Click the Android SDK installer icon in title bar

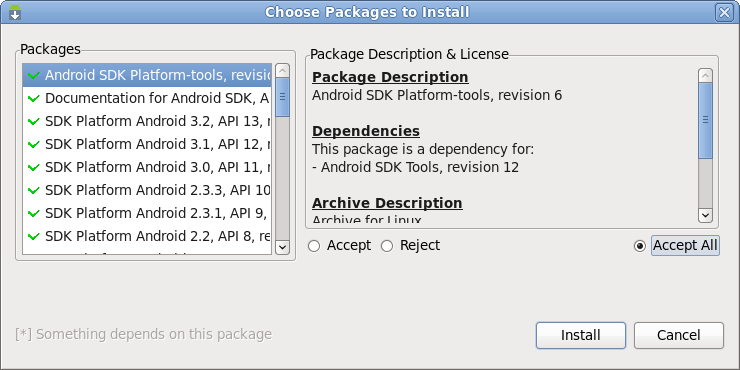click(15, 12)
